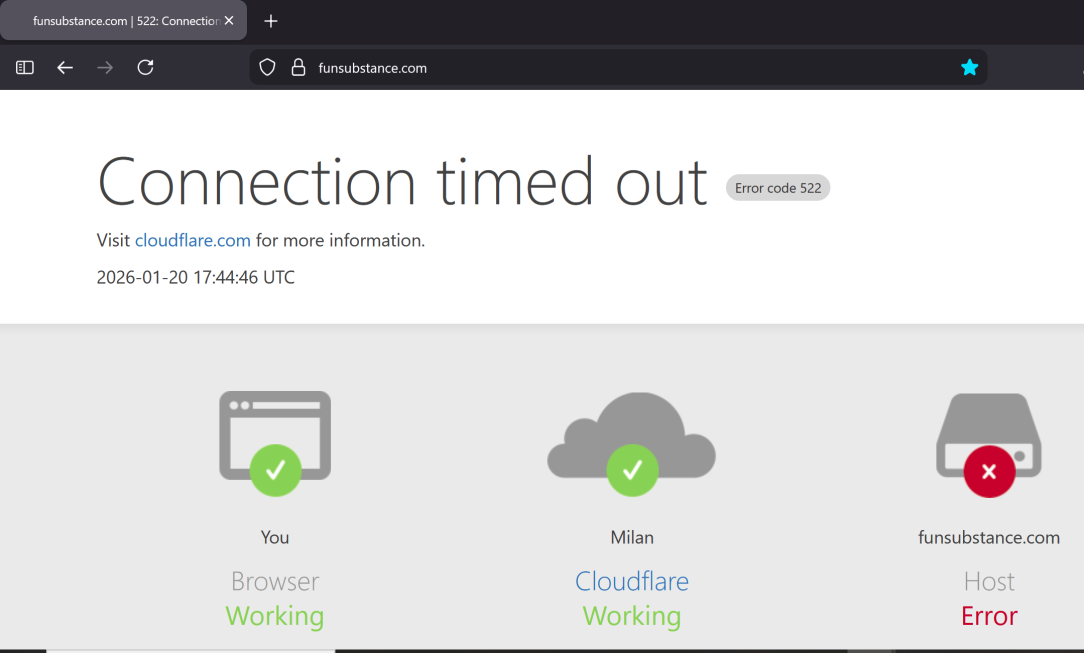The image size is (1084, 653).
Task: Click 'Working' status under Browser
Action: (x=275, y=616)
